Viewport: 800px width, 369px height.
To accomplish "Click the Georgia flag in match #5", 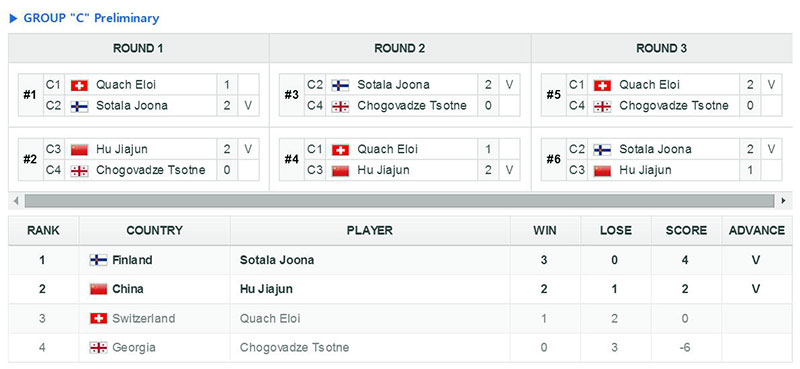I will [602, 107].
